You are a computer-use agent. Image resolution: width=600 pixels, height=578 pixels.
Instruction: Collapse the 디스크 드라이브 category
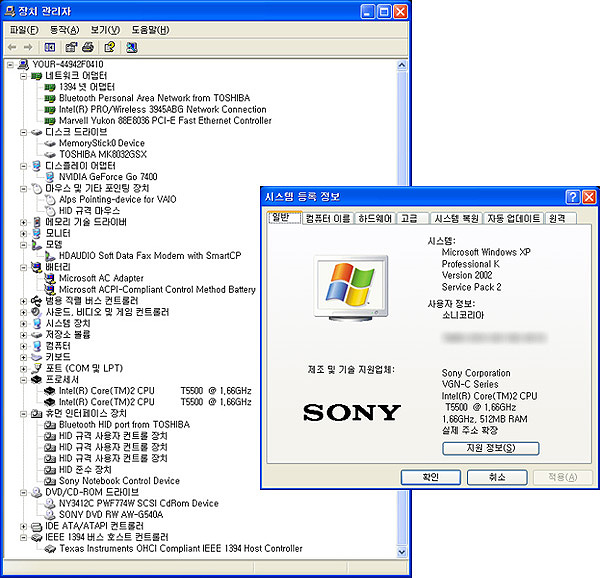[x=23, y=132]
